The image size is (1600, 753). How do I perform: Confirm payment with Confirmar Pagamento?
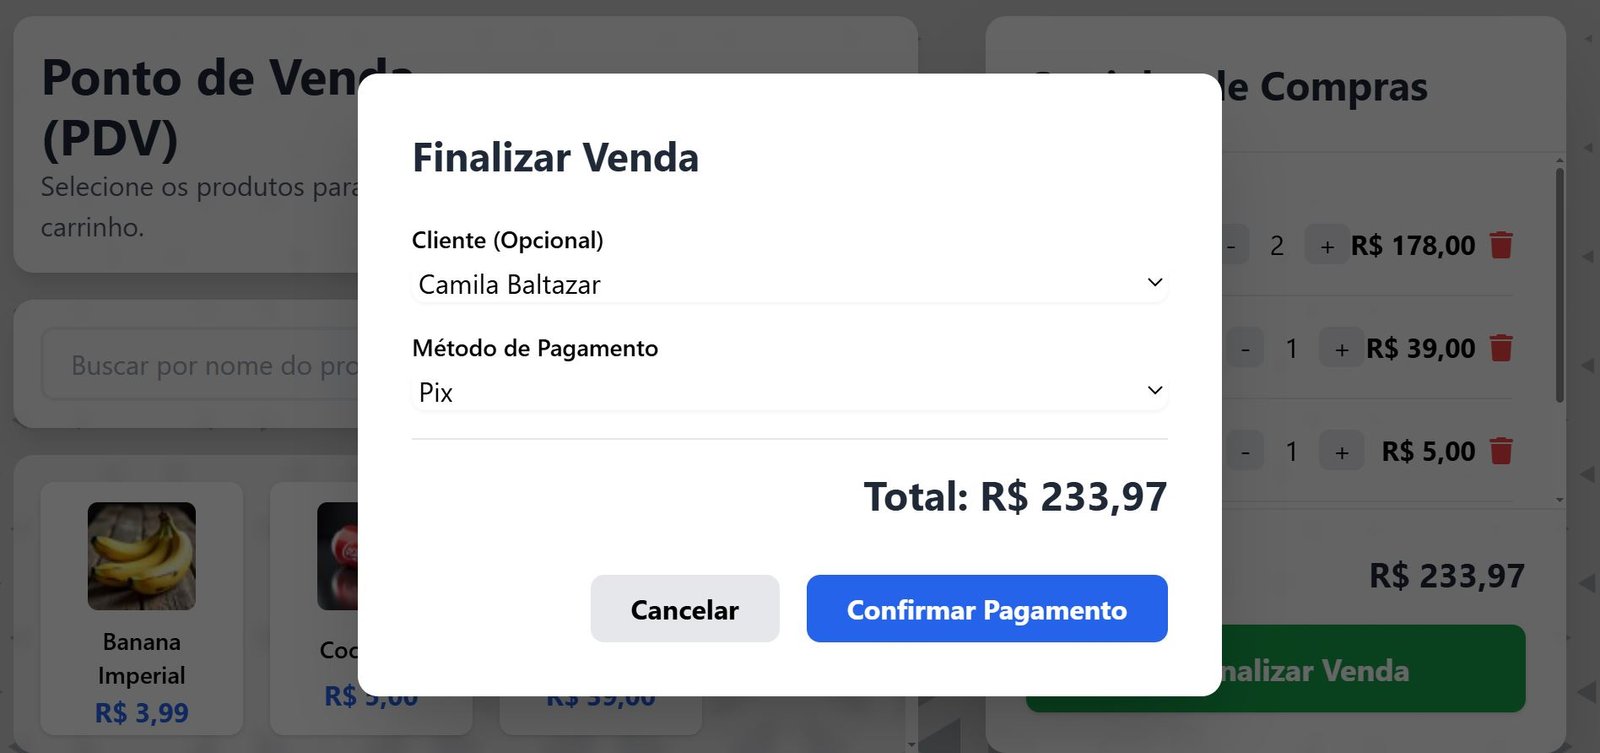(987, 608)
